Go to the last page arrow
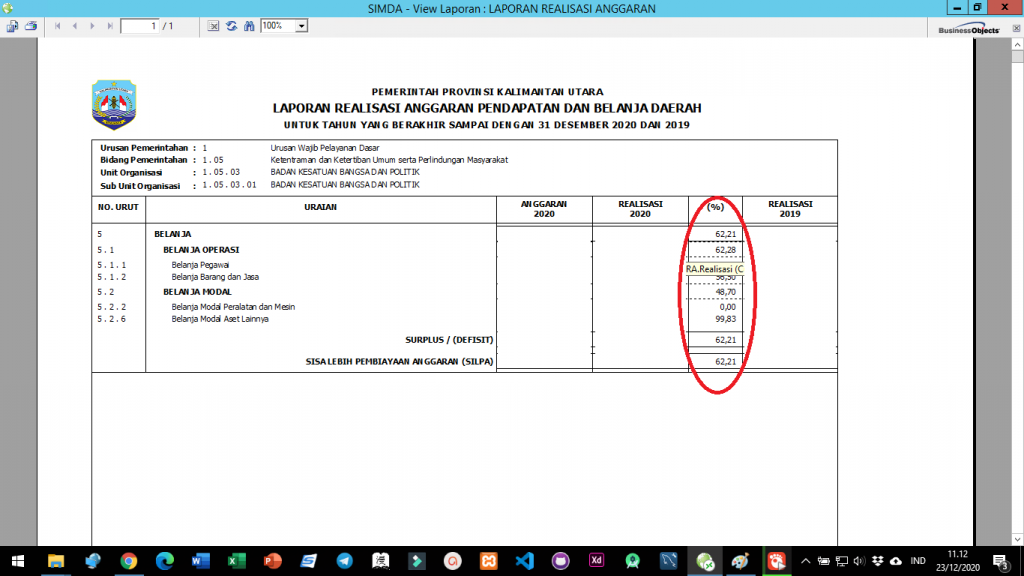The width and height of the screenshot is (1024, 576). tap(109, 26)
